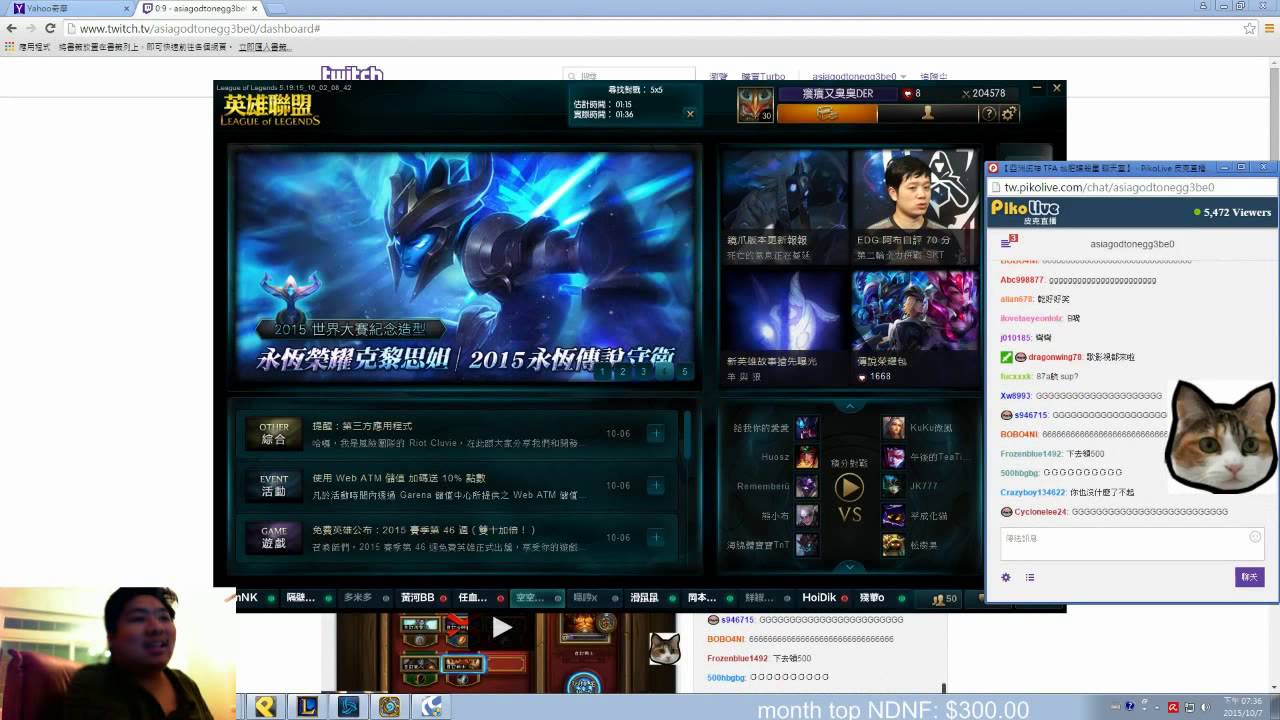Select banner page 3 indicator
Screen dimensions: 1280x720
(643, 371)
